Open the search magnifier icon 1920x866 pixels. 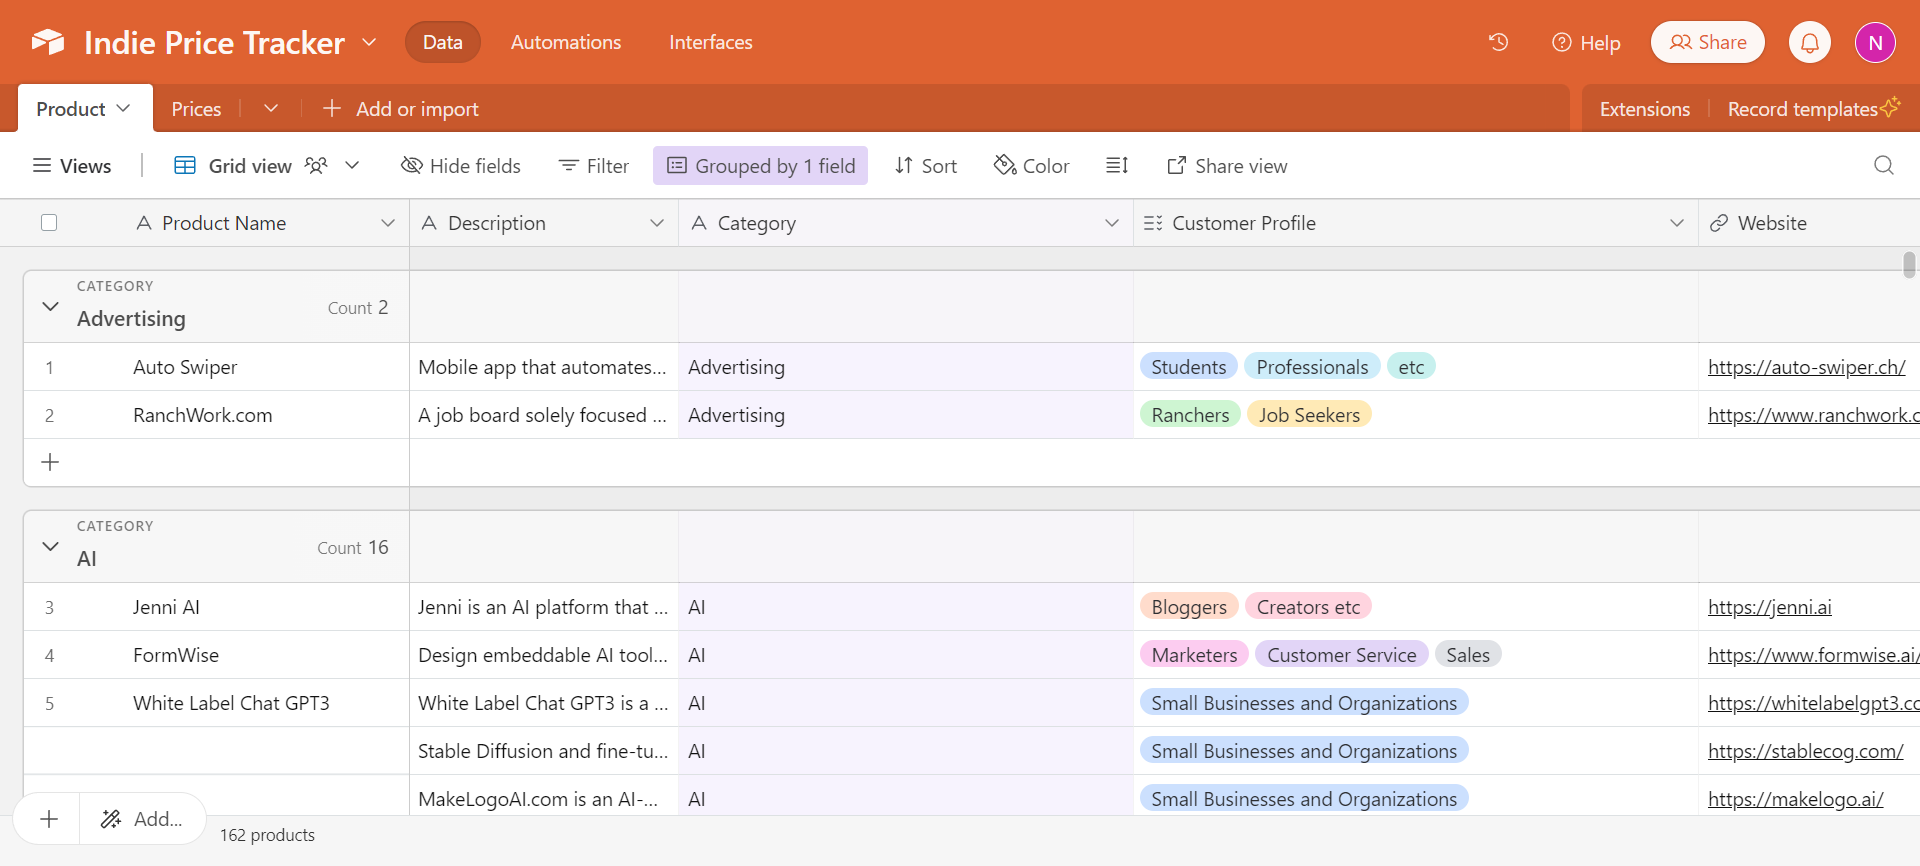pyautogui.click(x=1884, y=165)
